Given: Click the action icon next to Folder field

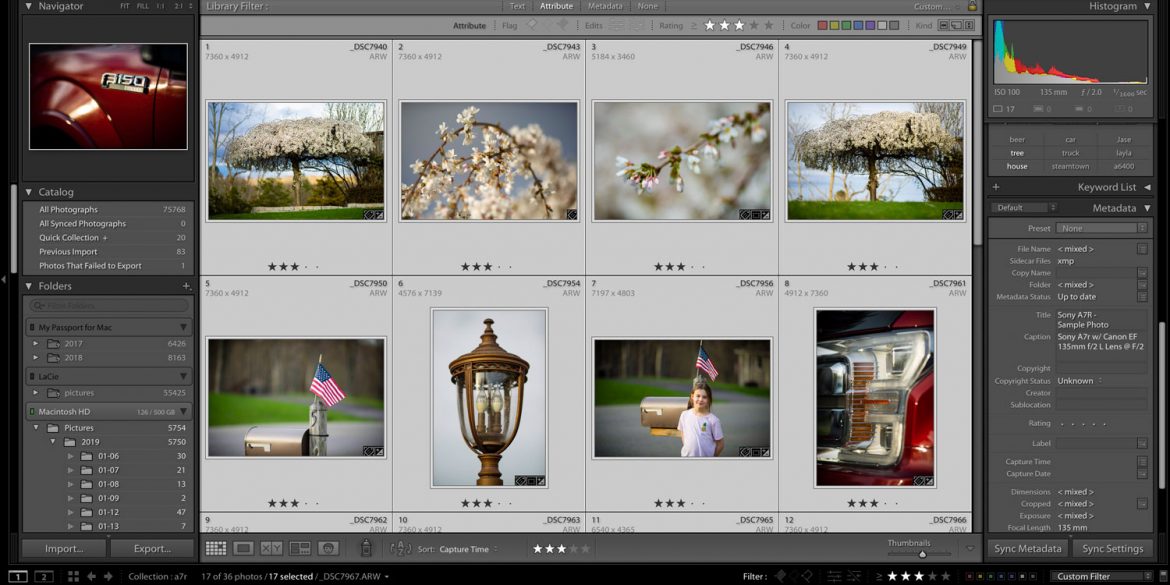Looking at the screenshot, I should tap(1142, 284).
